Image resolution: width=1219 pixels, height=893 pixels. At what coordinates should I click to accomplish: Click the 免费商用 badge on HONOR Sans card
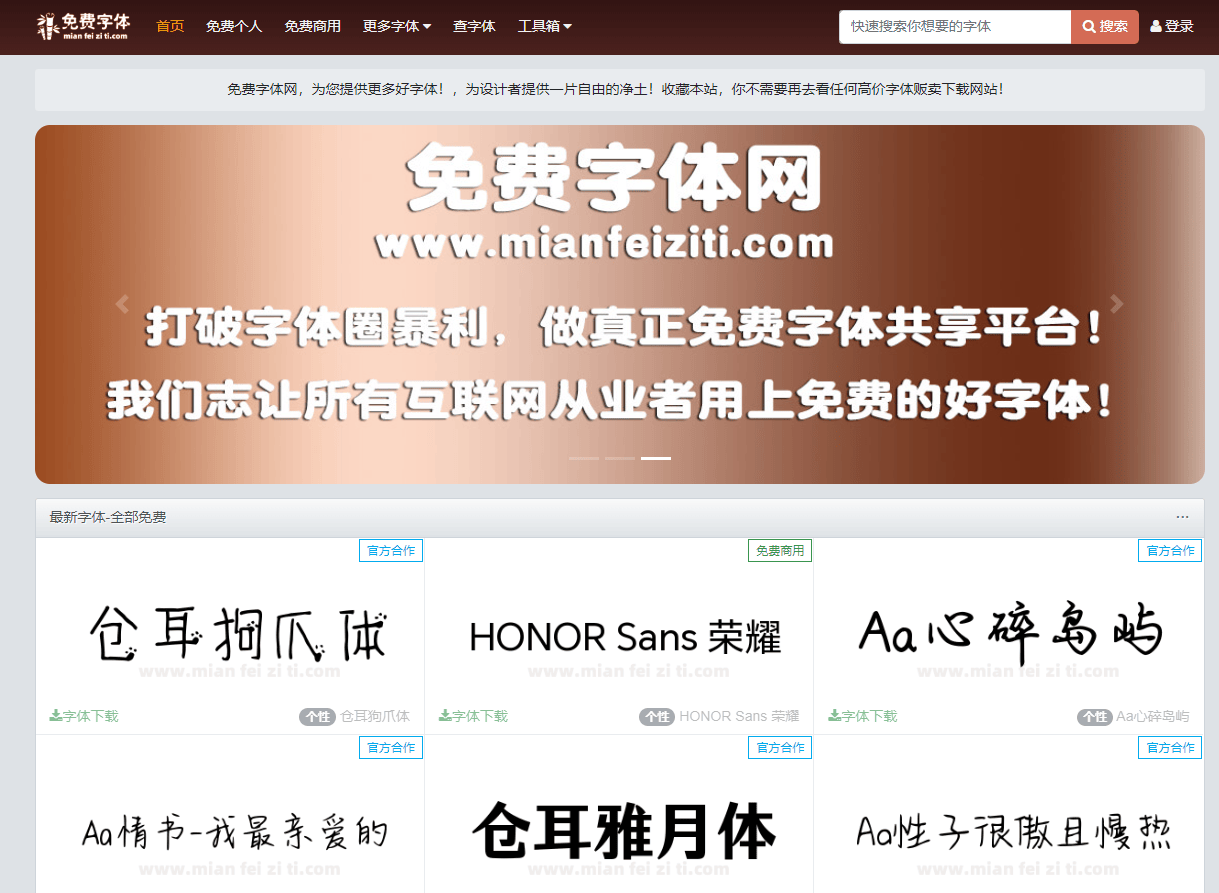tap(780, 550)
